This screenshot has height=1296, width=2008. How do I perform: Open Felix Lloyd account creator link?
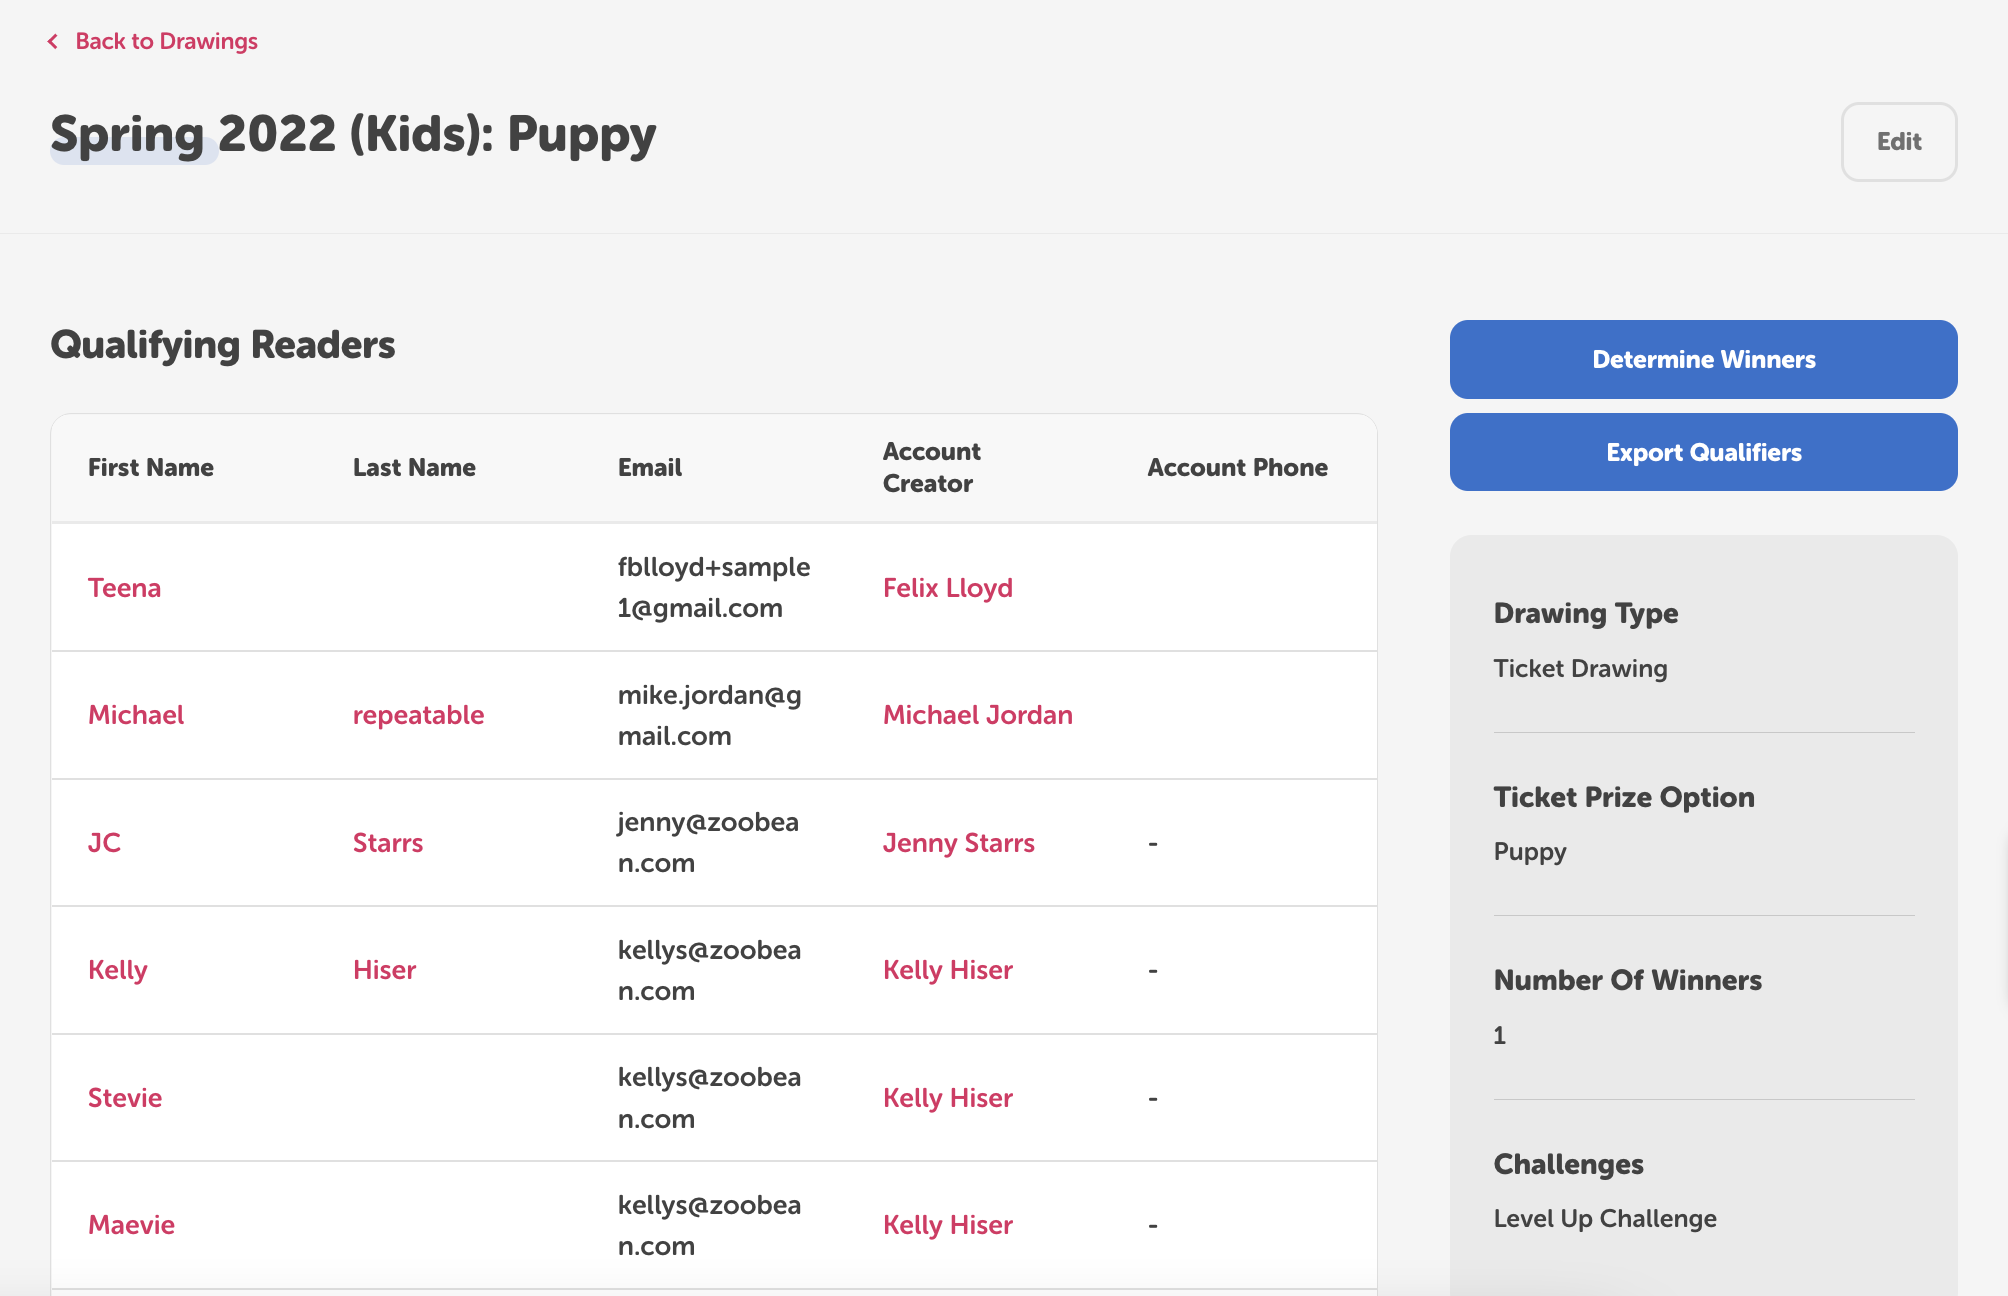(x=947, y=587)
